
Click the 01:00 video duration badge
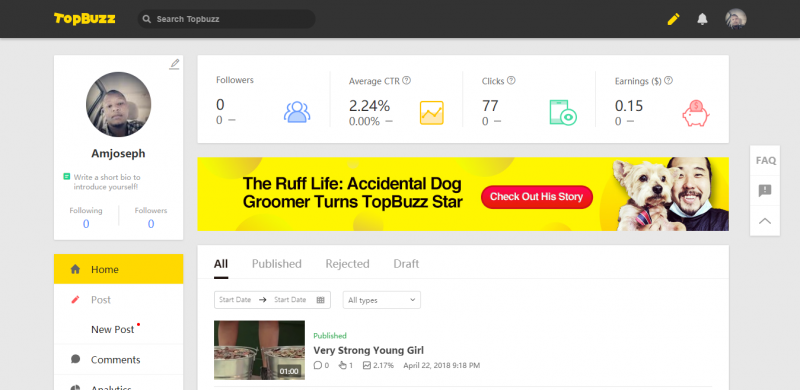(x=289, y=371)
